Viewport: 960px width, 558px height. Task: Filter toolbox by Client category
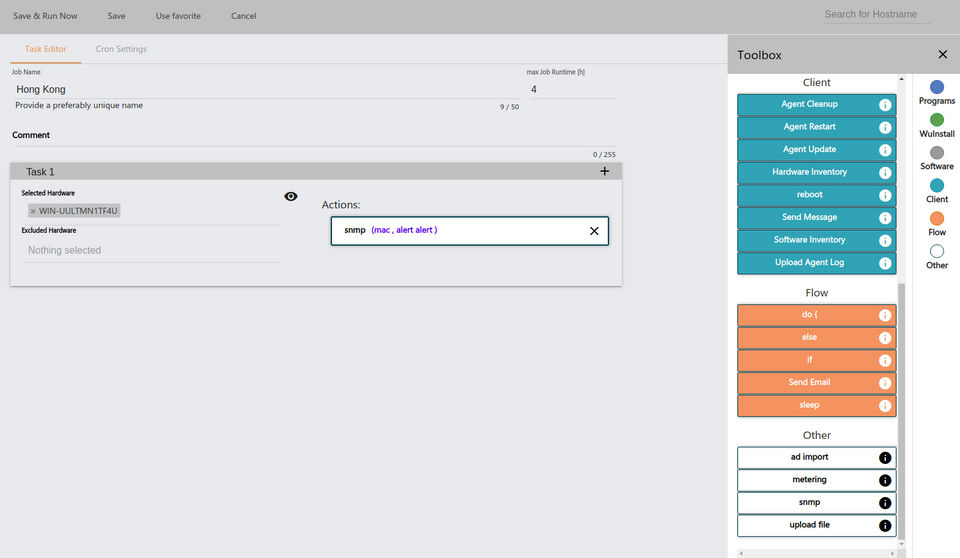point(937,191)
